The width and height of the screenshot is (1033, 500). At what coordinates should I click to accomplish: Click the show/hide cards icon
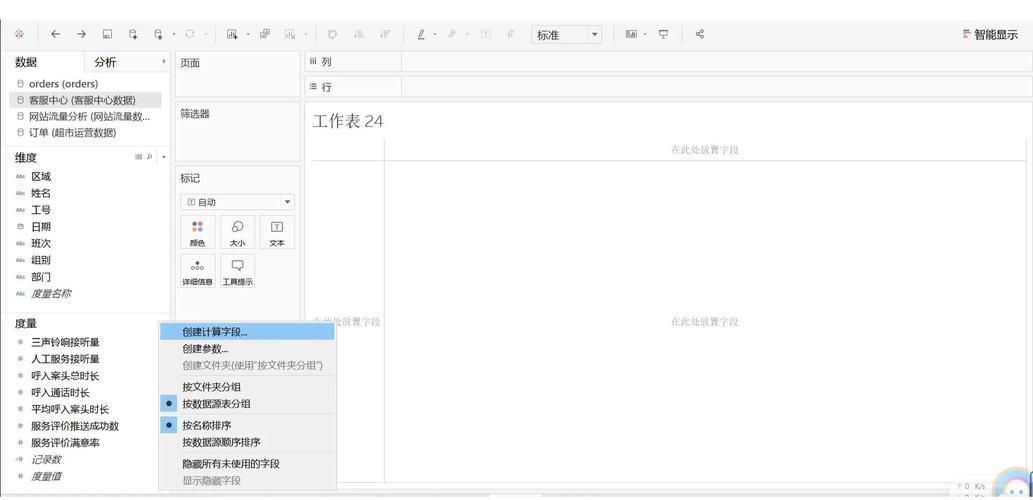pos(631,34)
